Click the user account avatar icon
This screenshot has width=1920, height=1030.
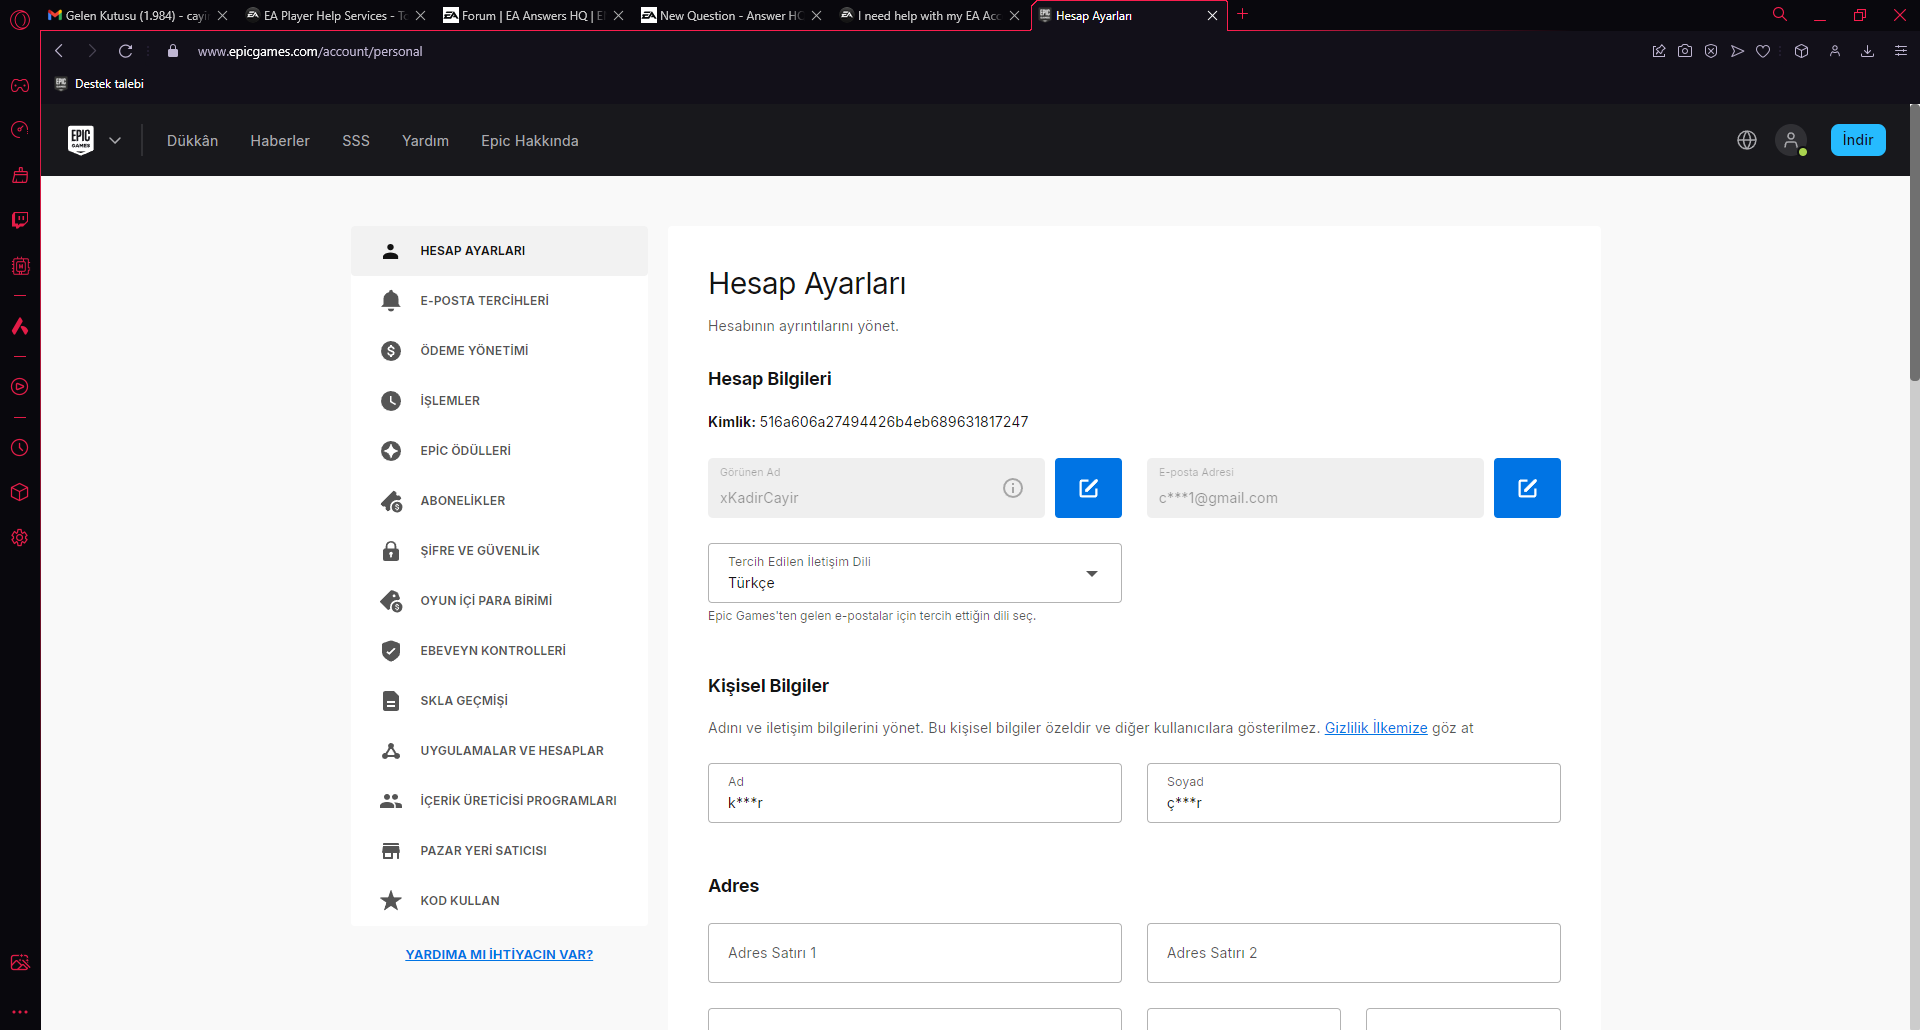coord(1791,141)
